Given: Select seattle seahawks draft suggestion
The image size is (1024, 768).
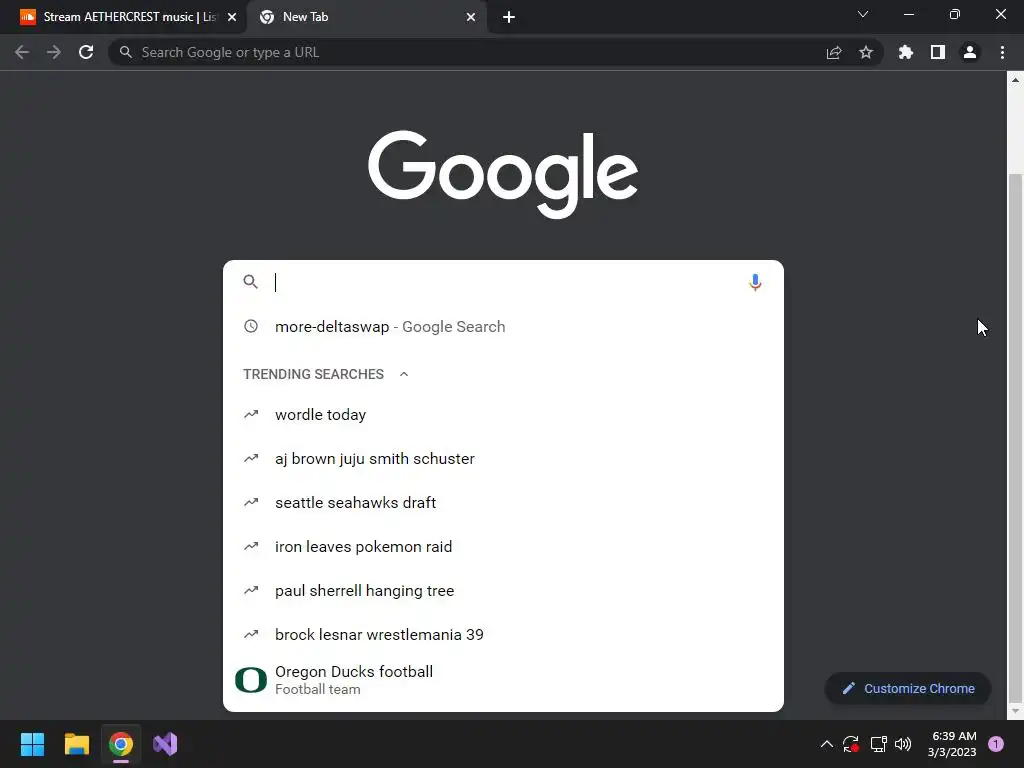Looking at the screenshot, I should [x=503, y=502].
